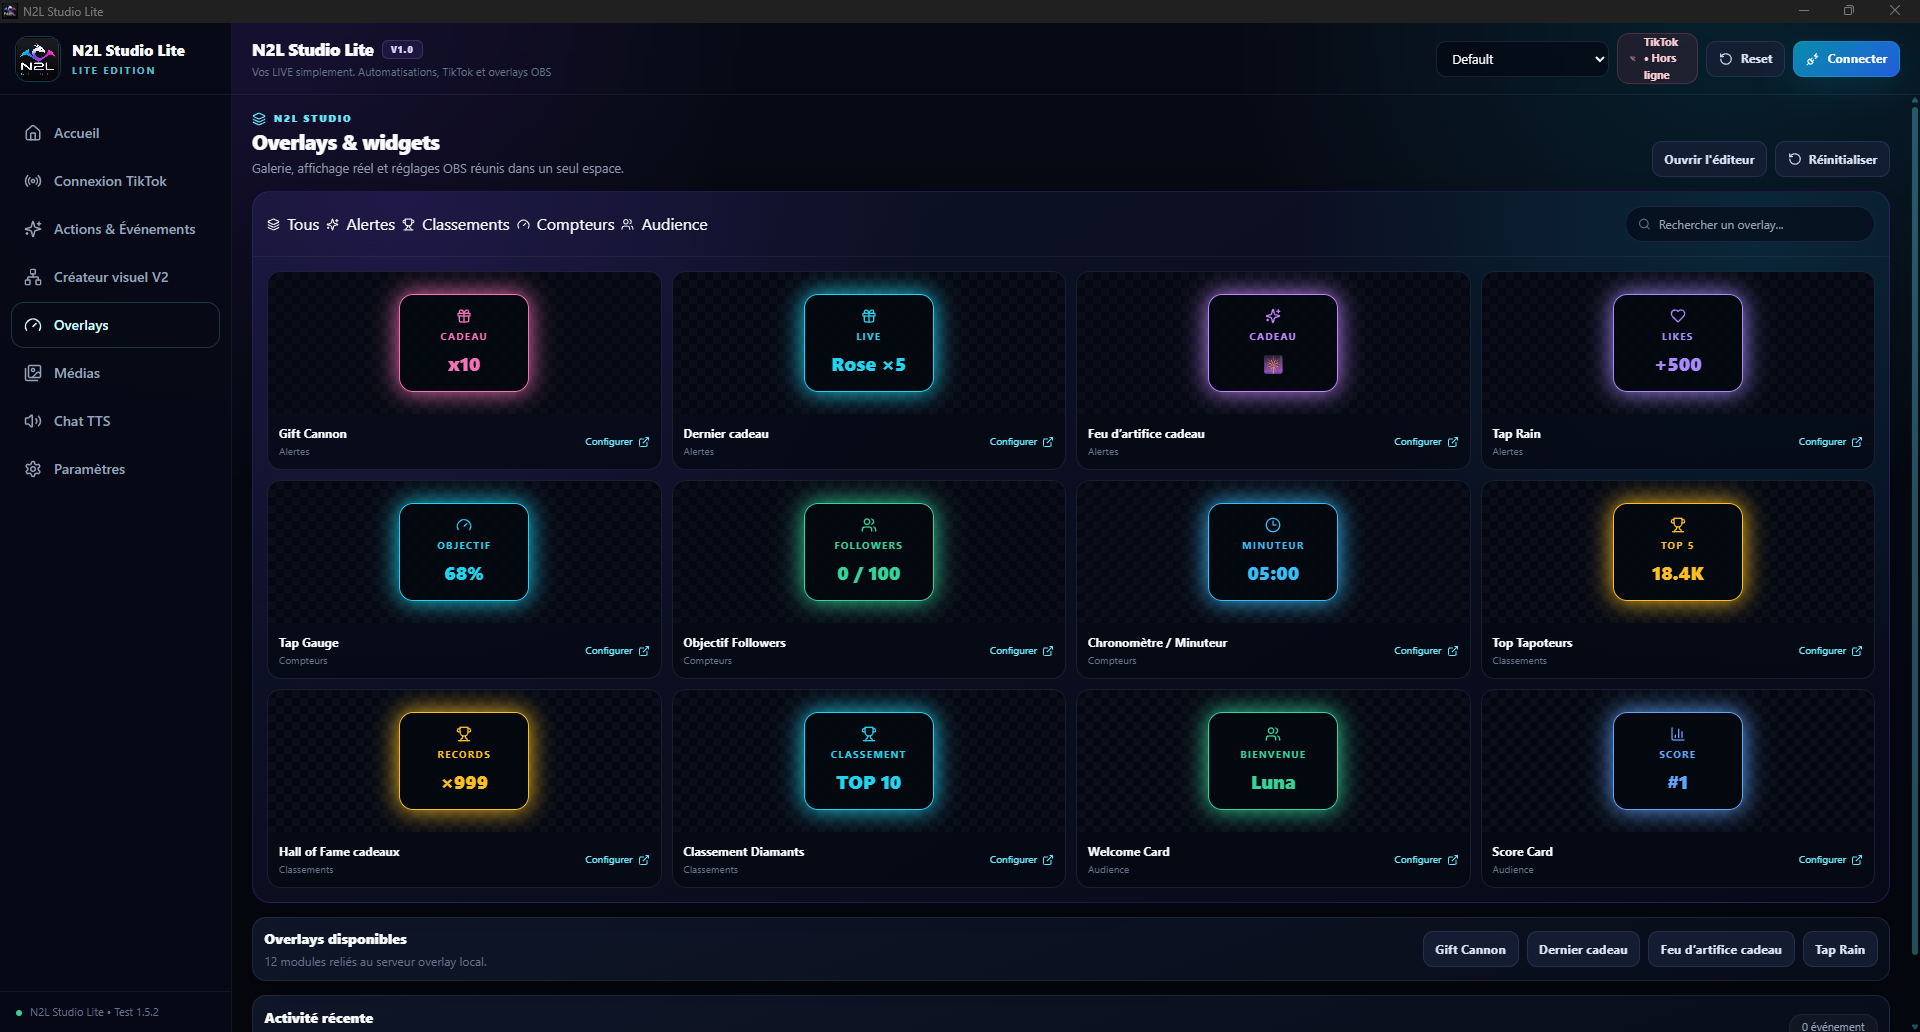
Task: Configure Feu d'artifice cadeau overlay
Action: [1426, 442]
